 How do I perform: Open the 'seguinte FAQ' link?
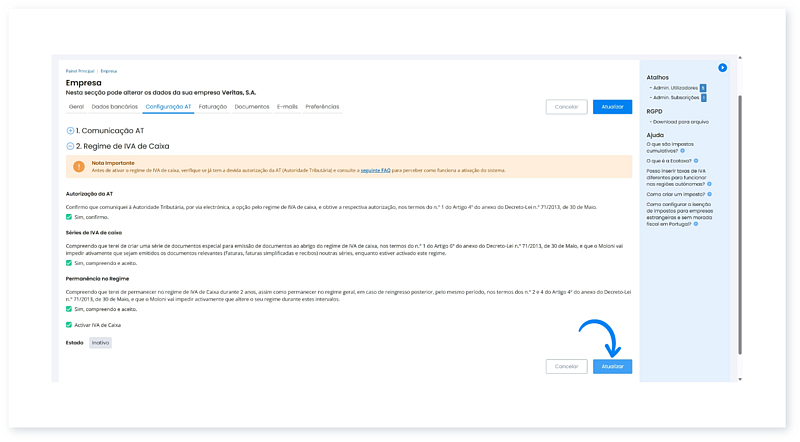point(376,170)
